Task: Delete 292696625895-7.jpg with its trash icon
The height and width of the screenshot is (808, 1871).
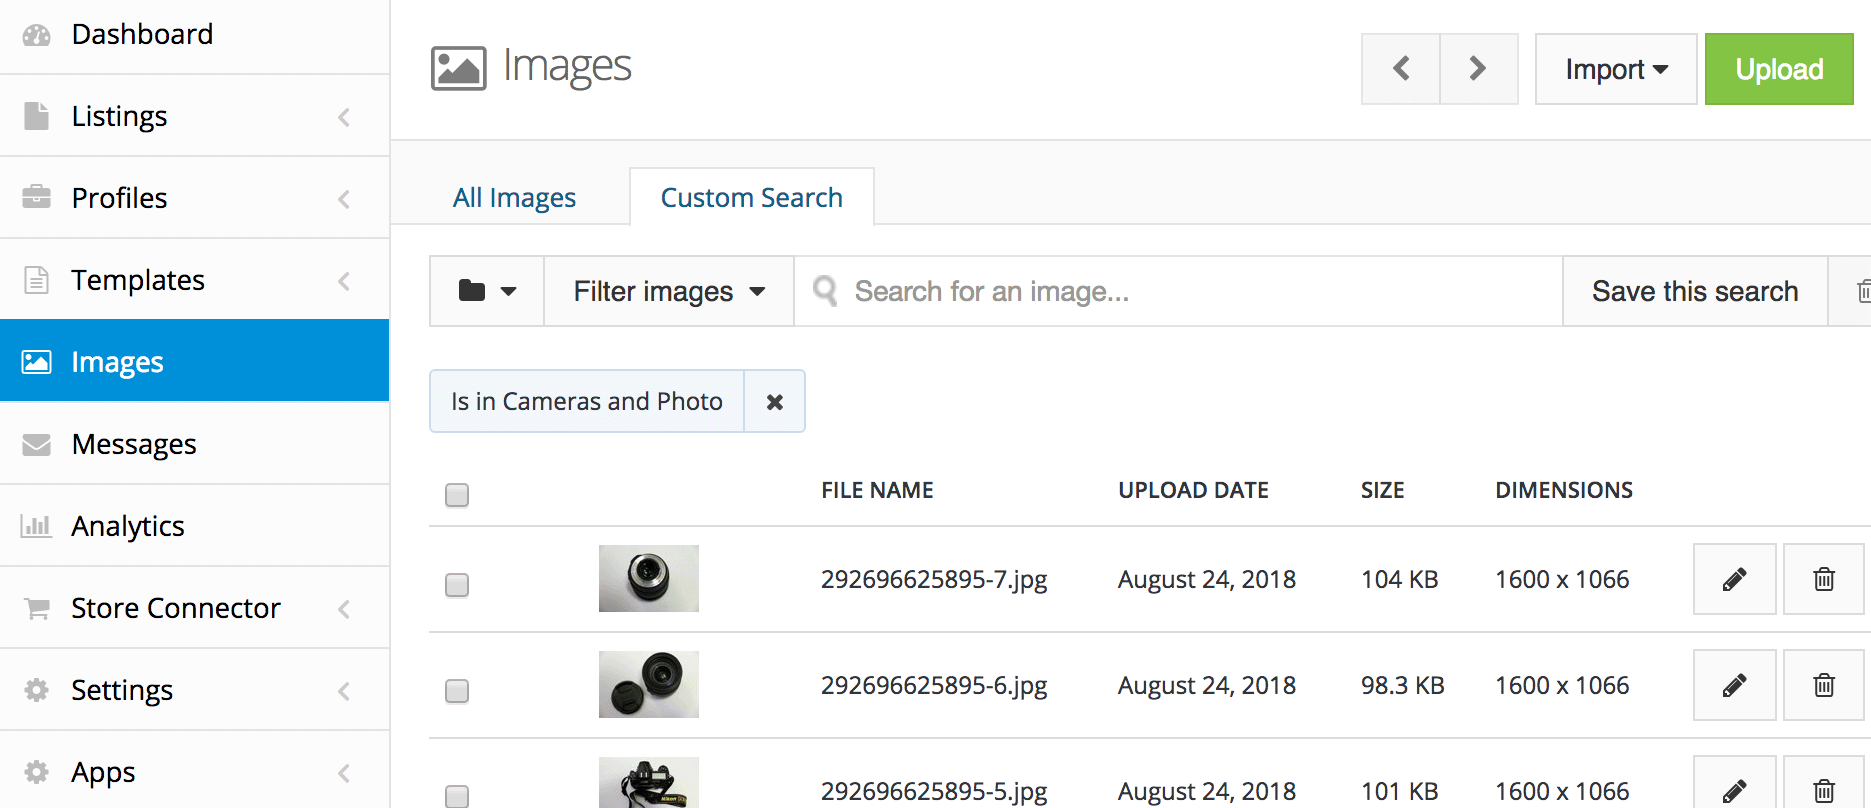Action: coord(1824,579)
